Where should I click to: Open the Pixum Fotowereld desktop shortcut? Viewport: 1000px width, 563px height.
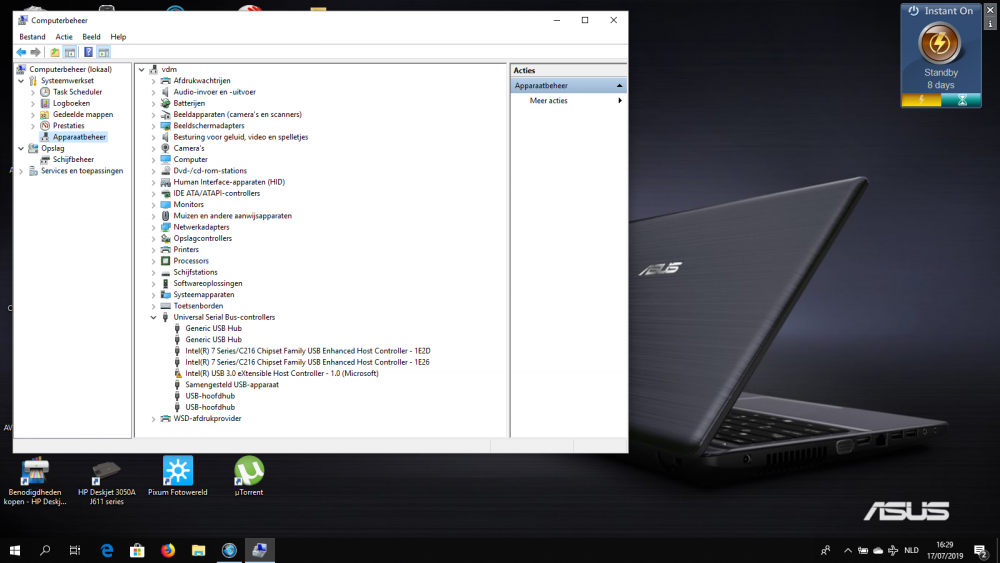[x=177, y=476]
